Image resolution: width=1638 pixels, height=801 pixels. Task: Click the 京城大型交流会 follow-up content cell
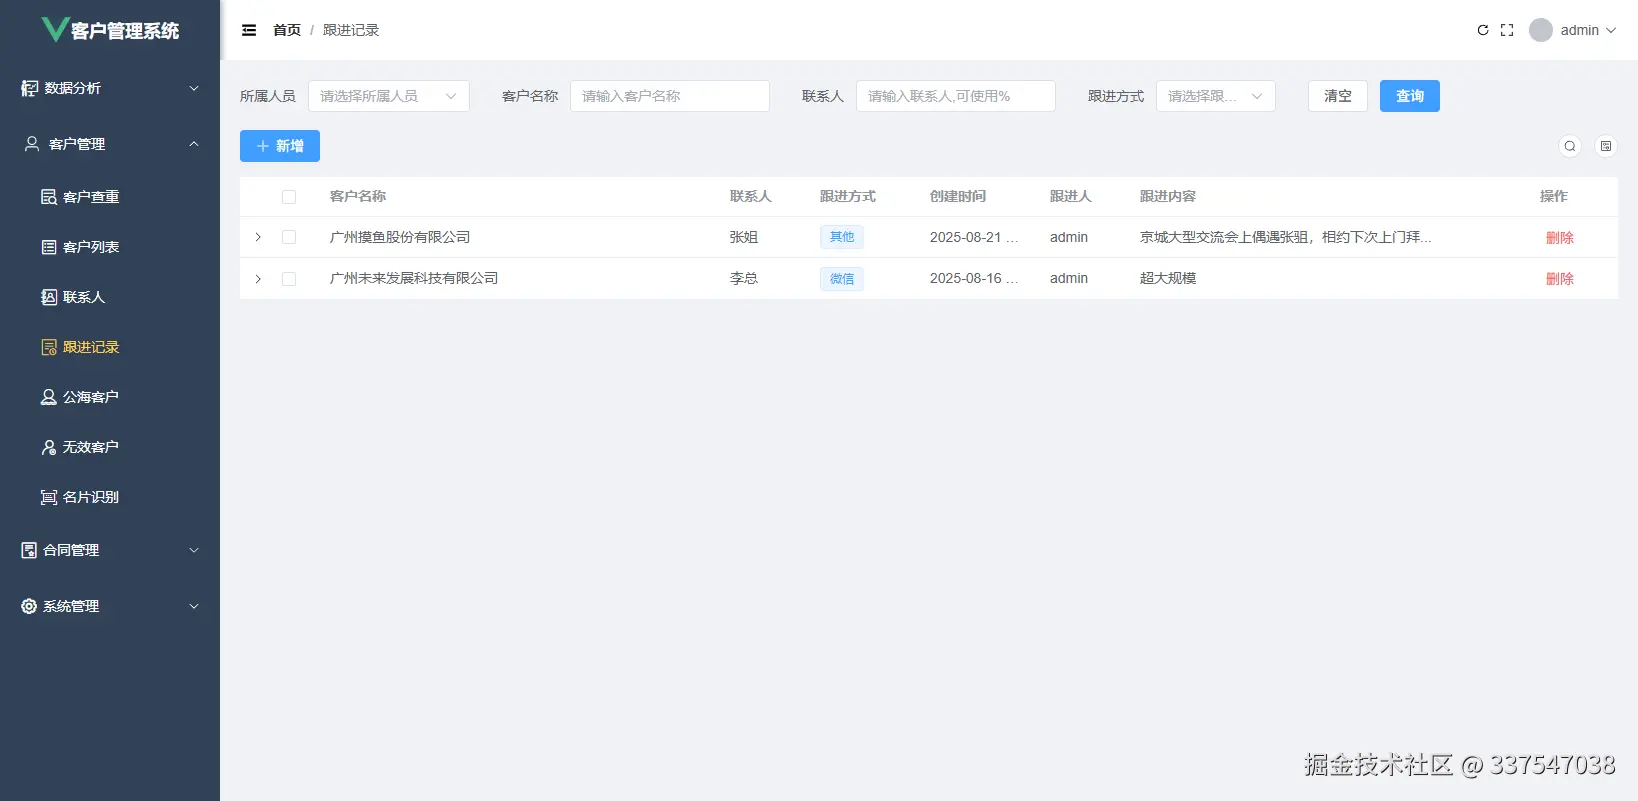click(x=1286, y=237)
